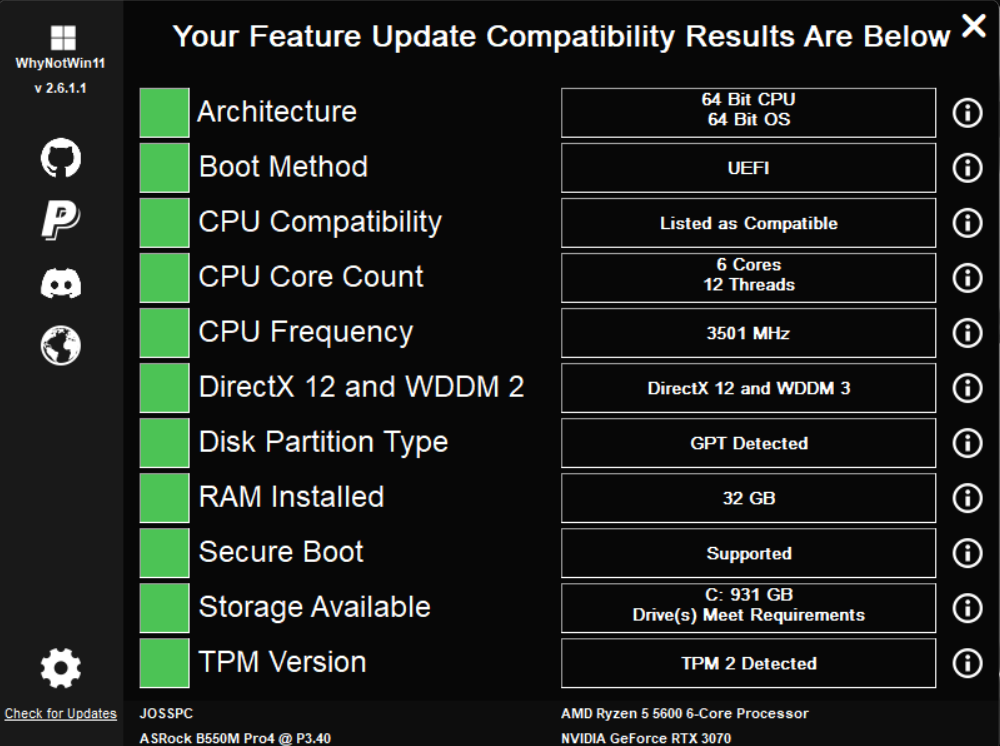Click the 'UEFI' result box
Image resolution: width=1000 pixels, height=746 pixels.
[x=749, y=168]
